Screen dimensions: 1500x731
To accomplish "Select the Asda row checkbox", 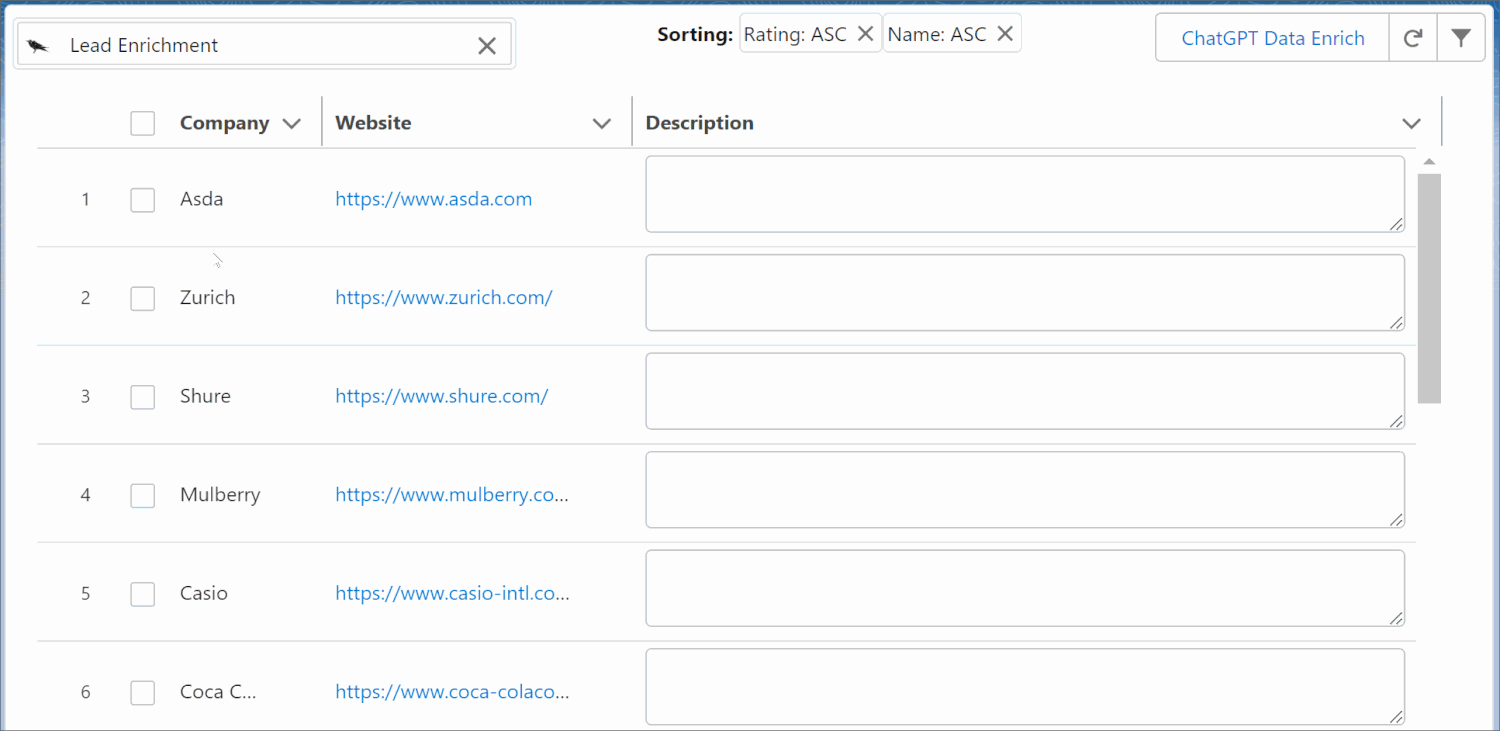I will coord(143,199).
